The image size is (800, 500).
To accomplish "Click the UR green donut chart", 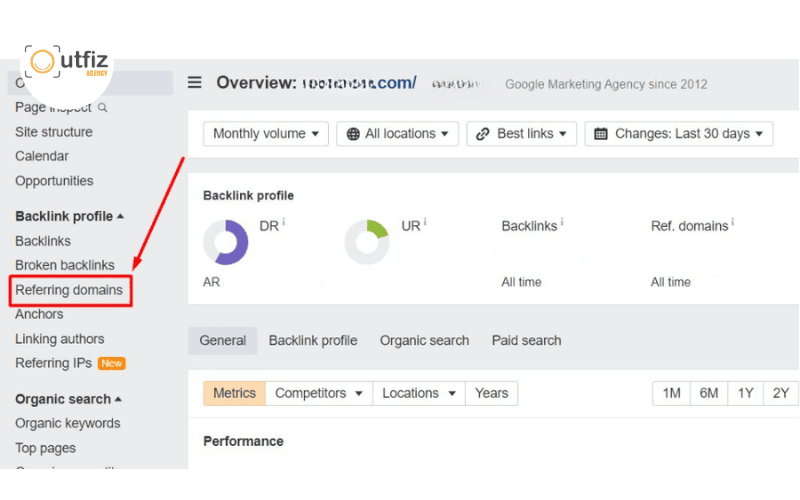I will point(367,242).
